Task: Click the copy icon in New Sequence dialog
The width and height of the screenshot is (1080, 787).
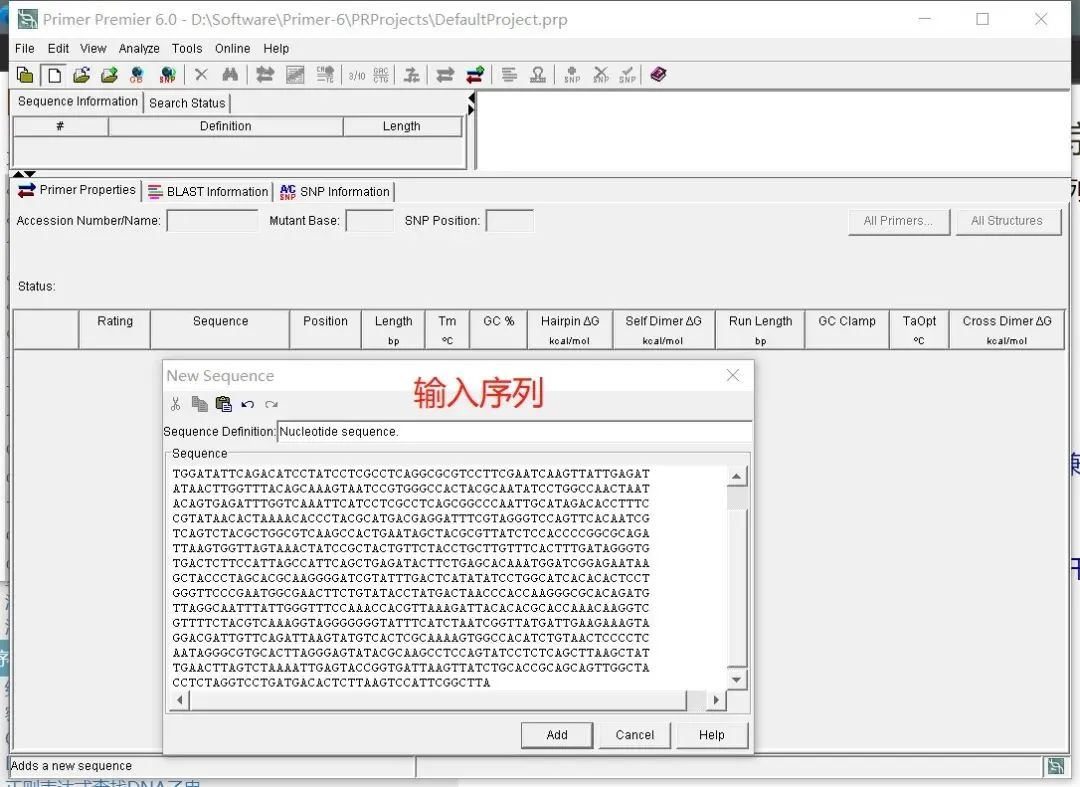Action: [200, 403]
